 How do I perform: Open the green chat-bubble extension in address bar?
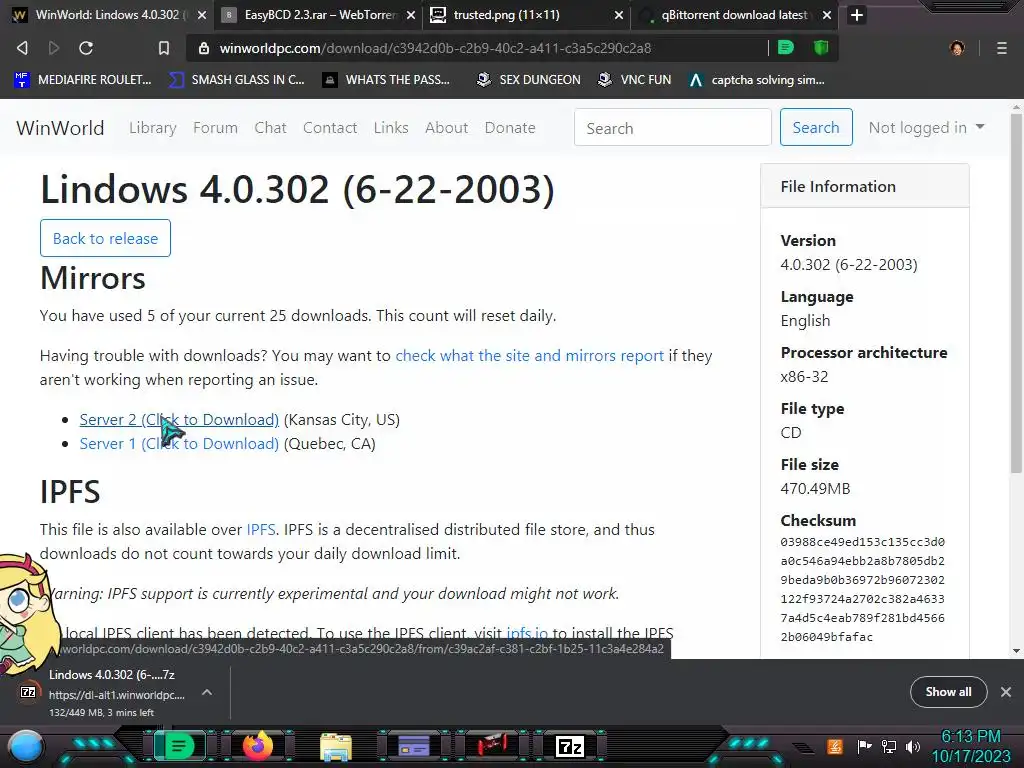[786, 47]
